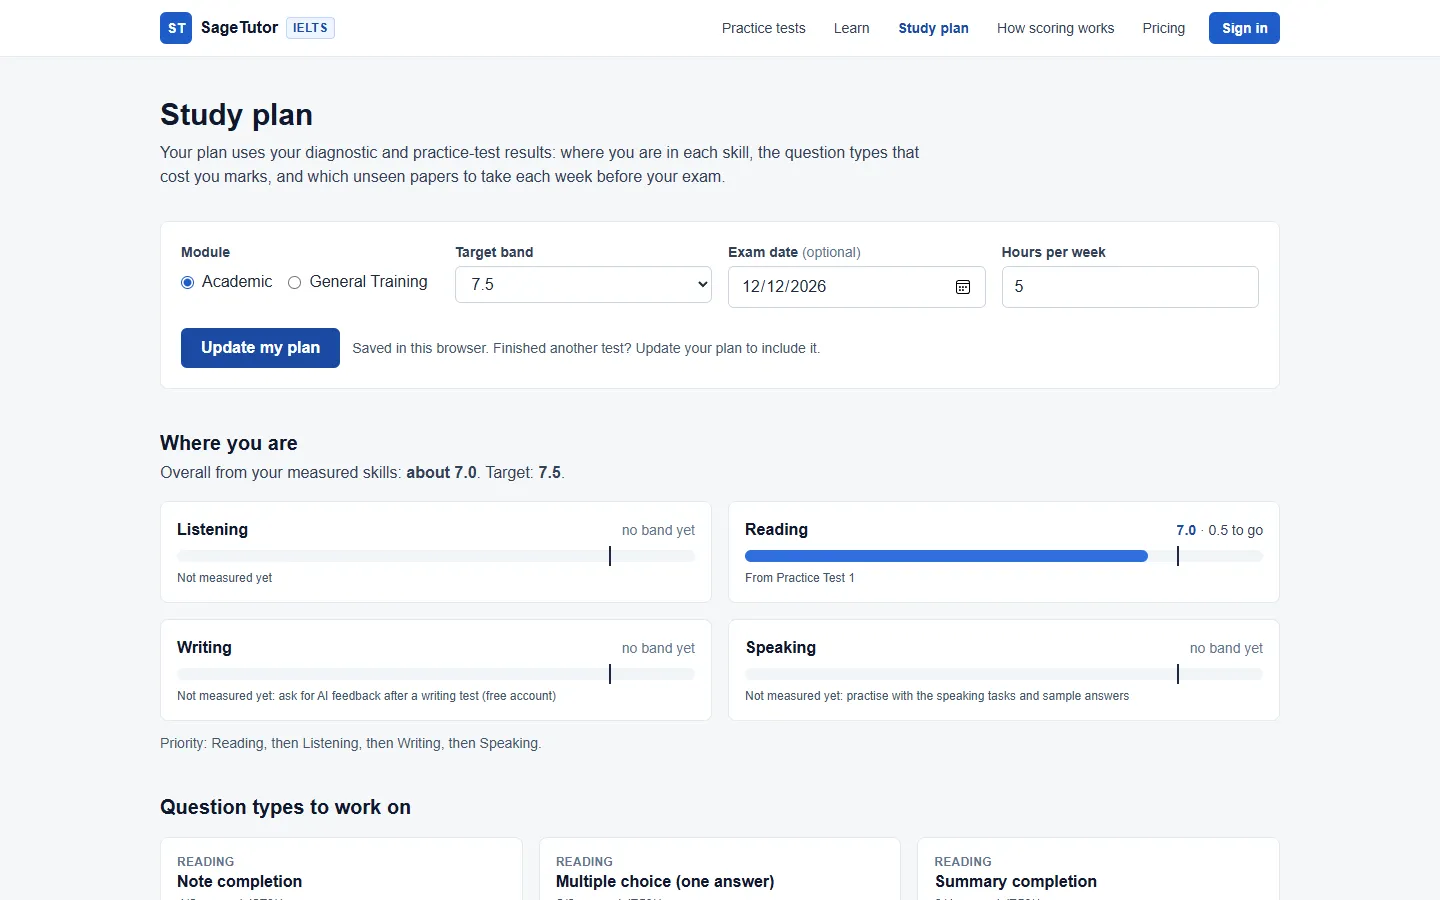Focus the Hours per week field
Viewport: 1440px width, 900px height.
click(1130, 287)
